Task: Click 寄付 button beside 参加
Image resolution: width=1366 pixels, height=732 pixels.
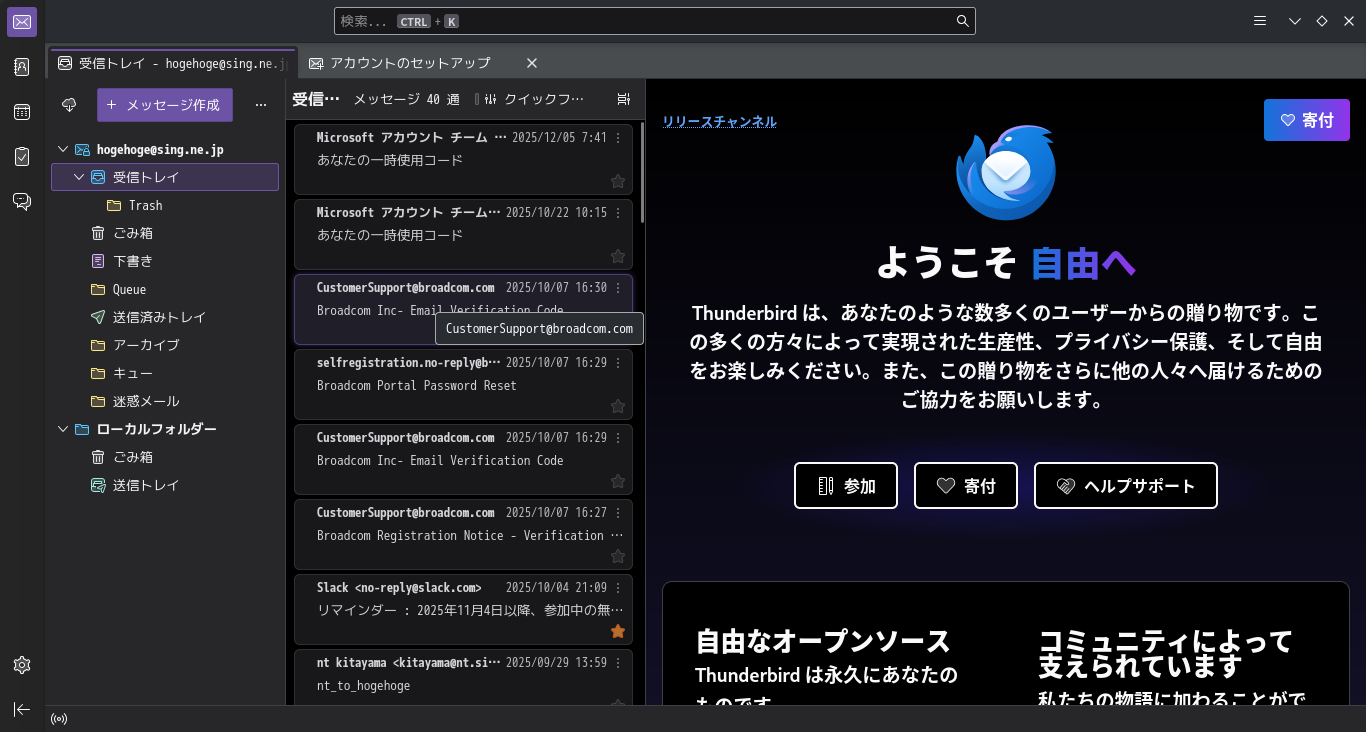Action: pyautogui.click(x=966, y=486)
